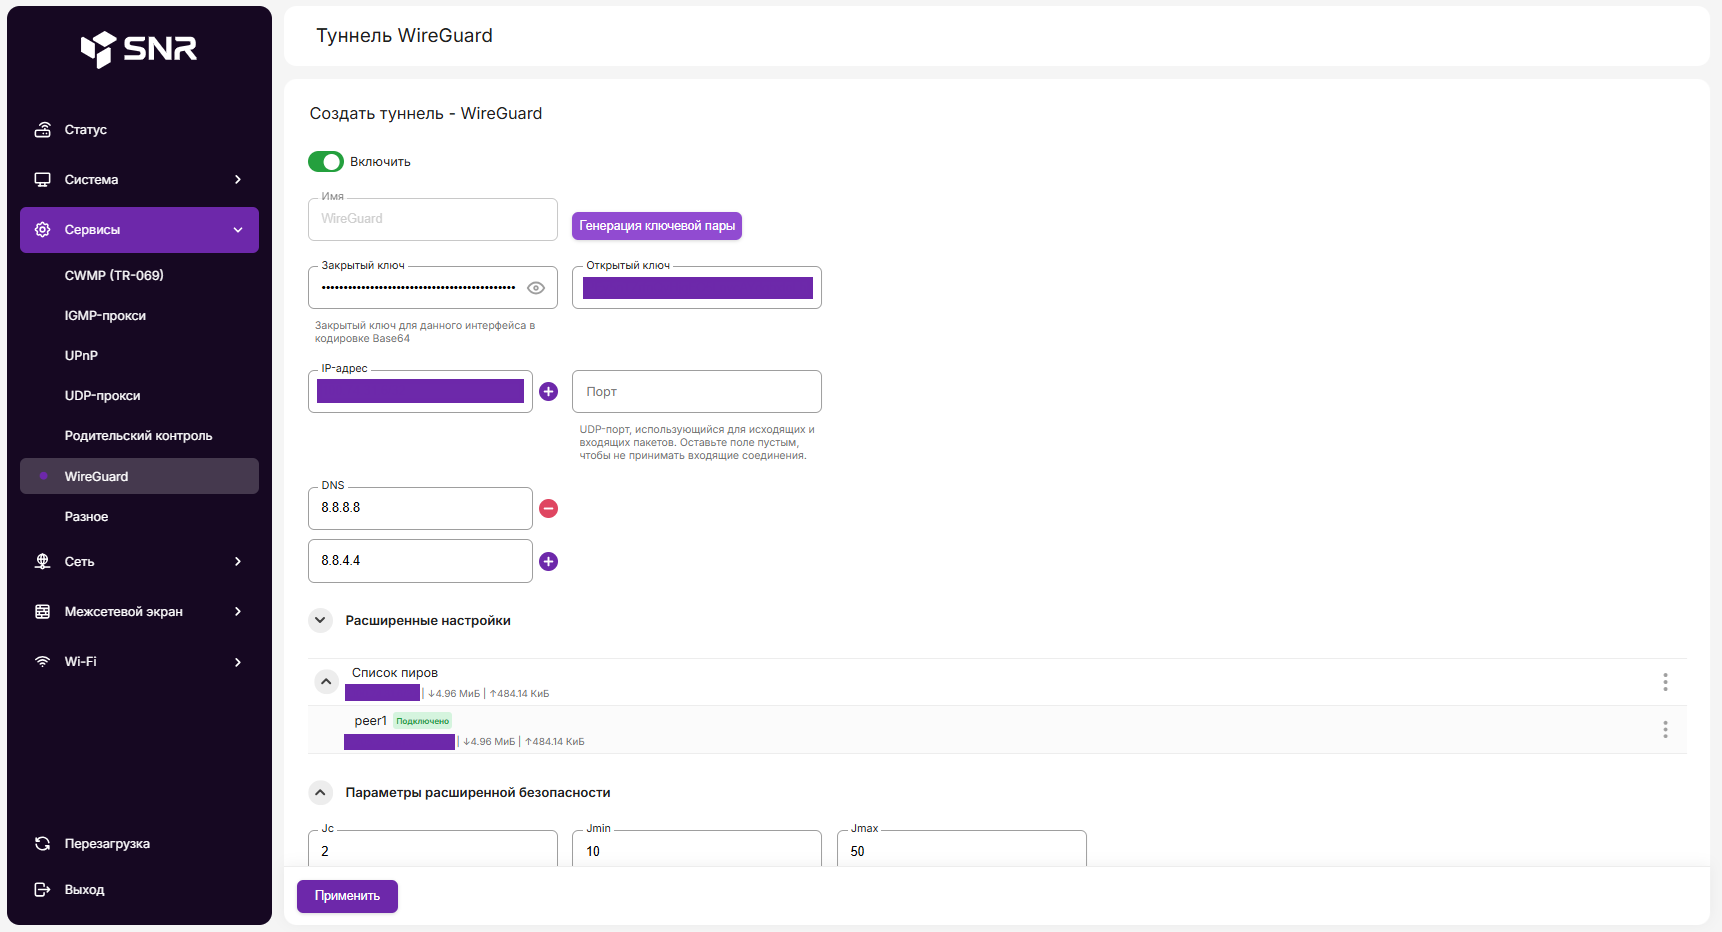
Task: Remove DNS 8.8.8.8 with the red minus icon
Action: coord(548,509)
